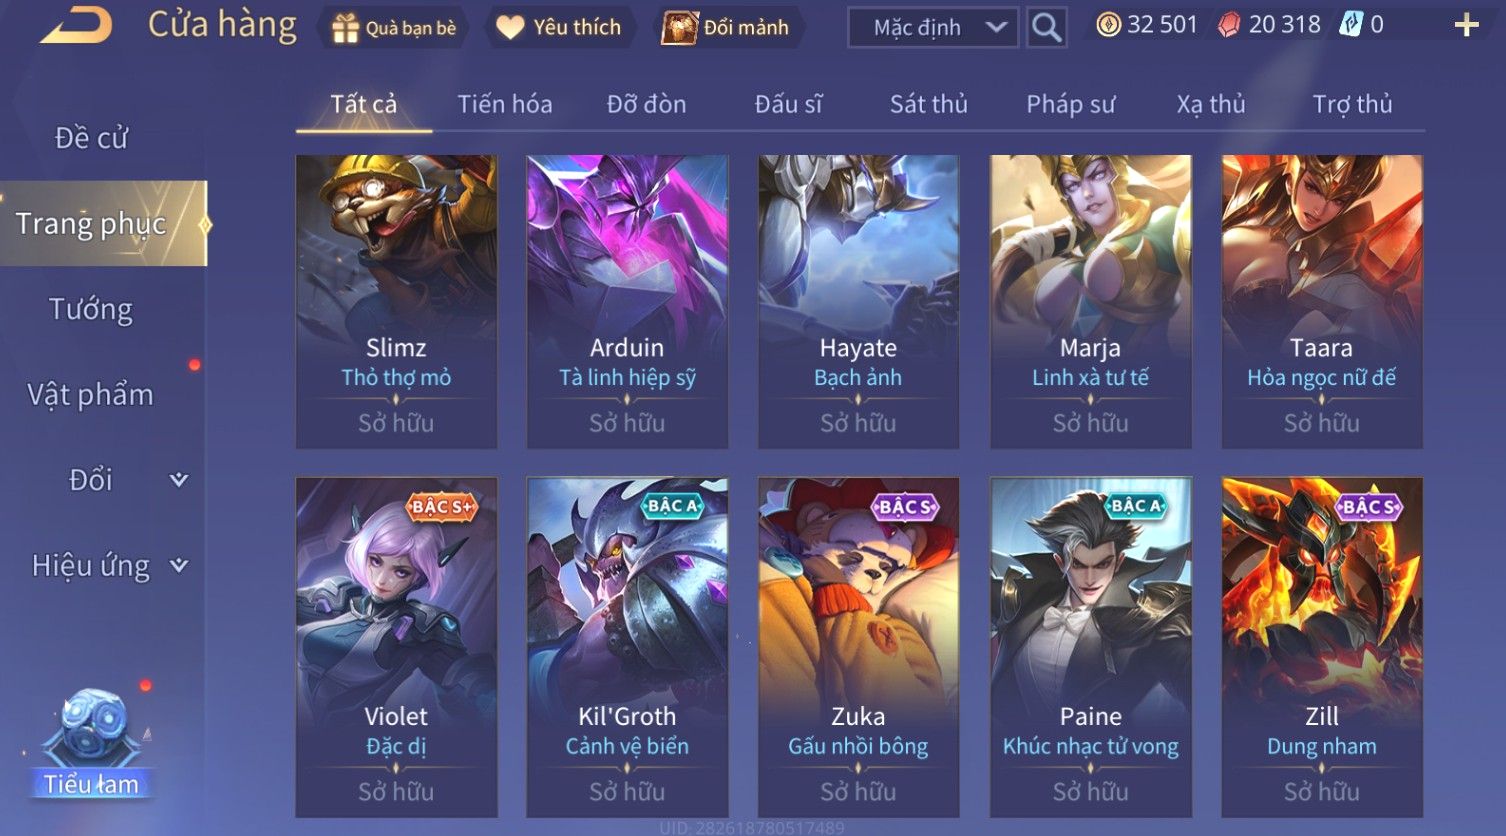Tap the red gem balance icon
The width and height of the screenshot is (1506, 836).
coord(1229,25)
